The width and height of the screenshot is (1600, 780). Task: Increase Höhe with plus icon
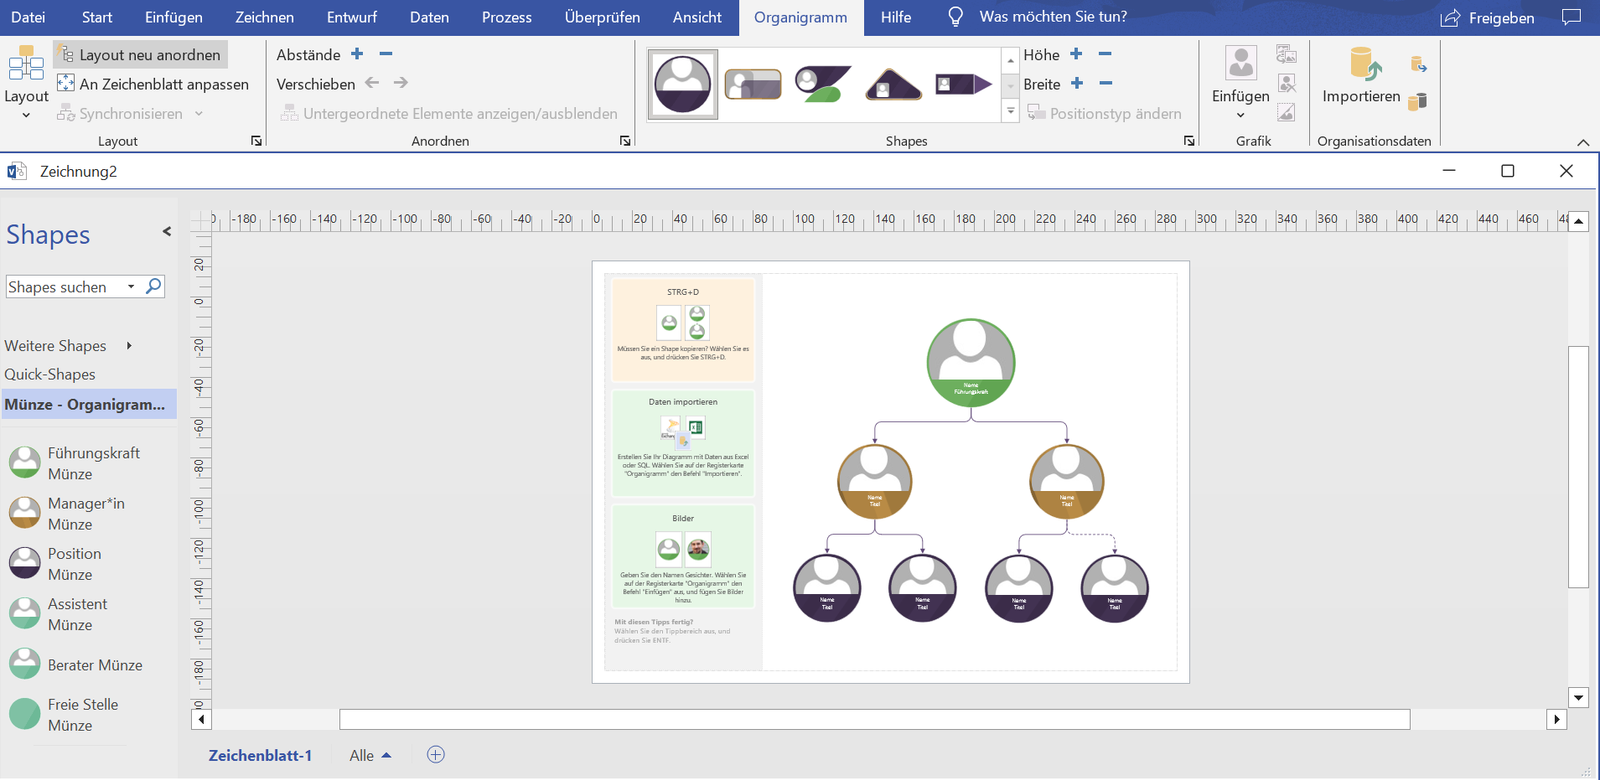click(x=1076, y=54)
